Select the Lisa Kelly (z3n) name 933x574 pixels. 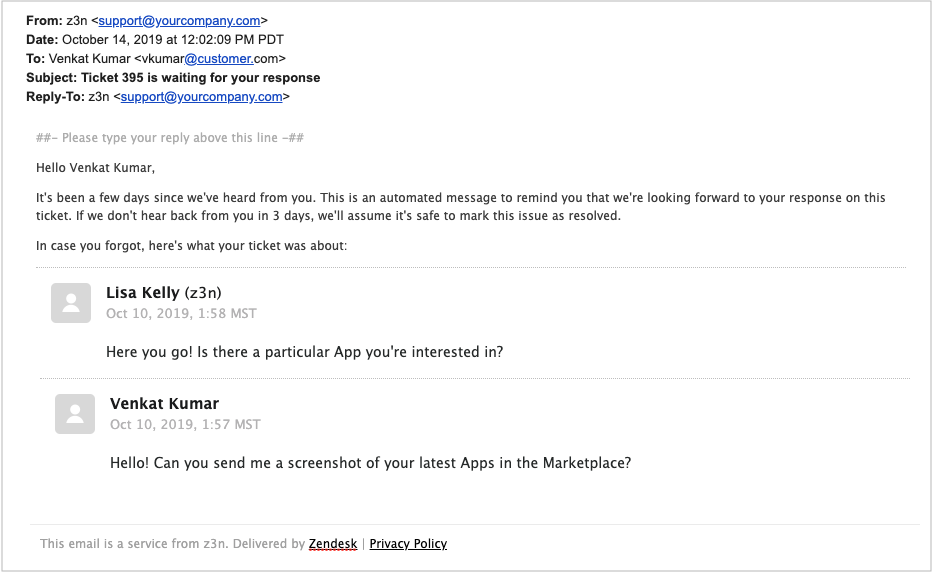164,293
